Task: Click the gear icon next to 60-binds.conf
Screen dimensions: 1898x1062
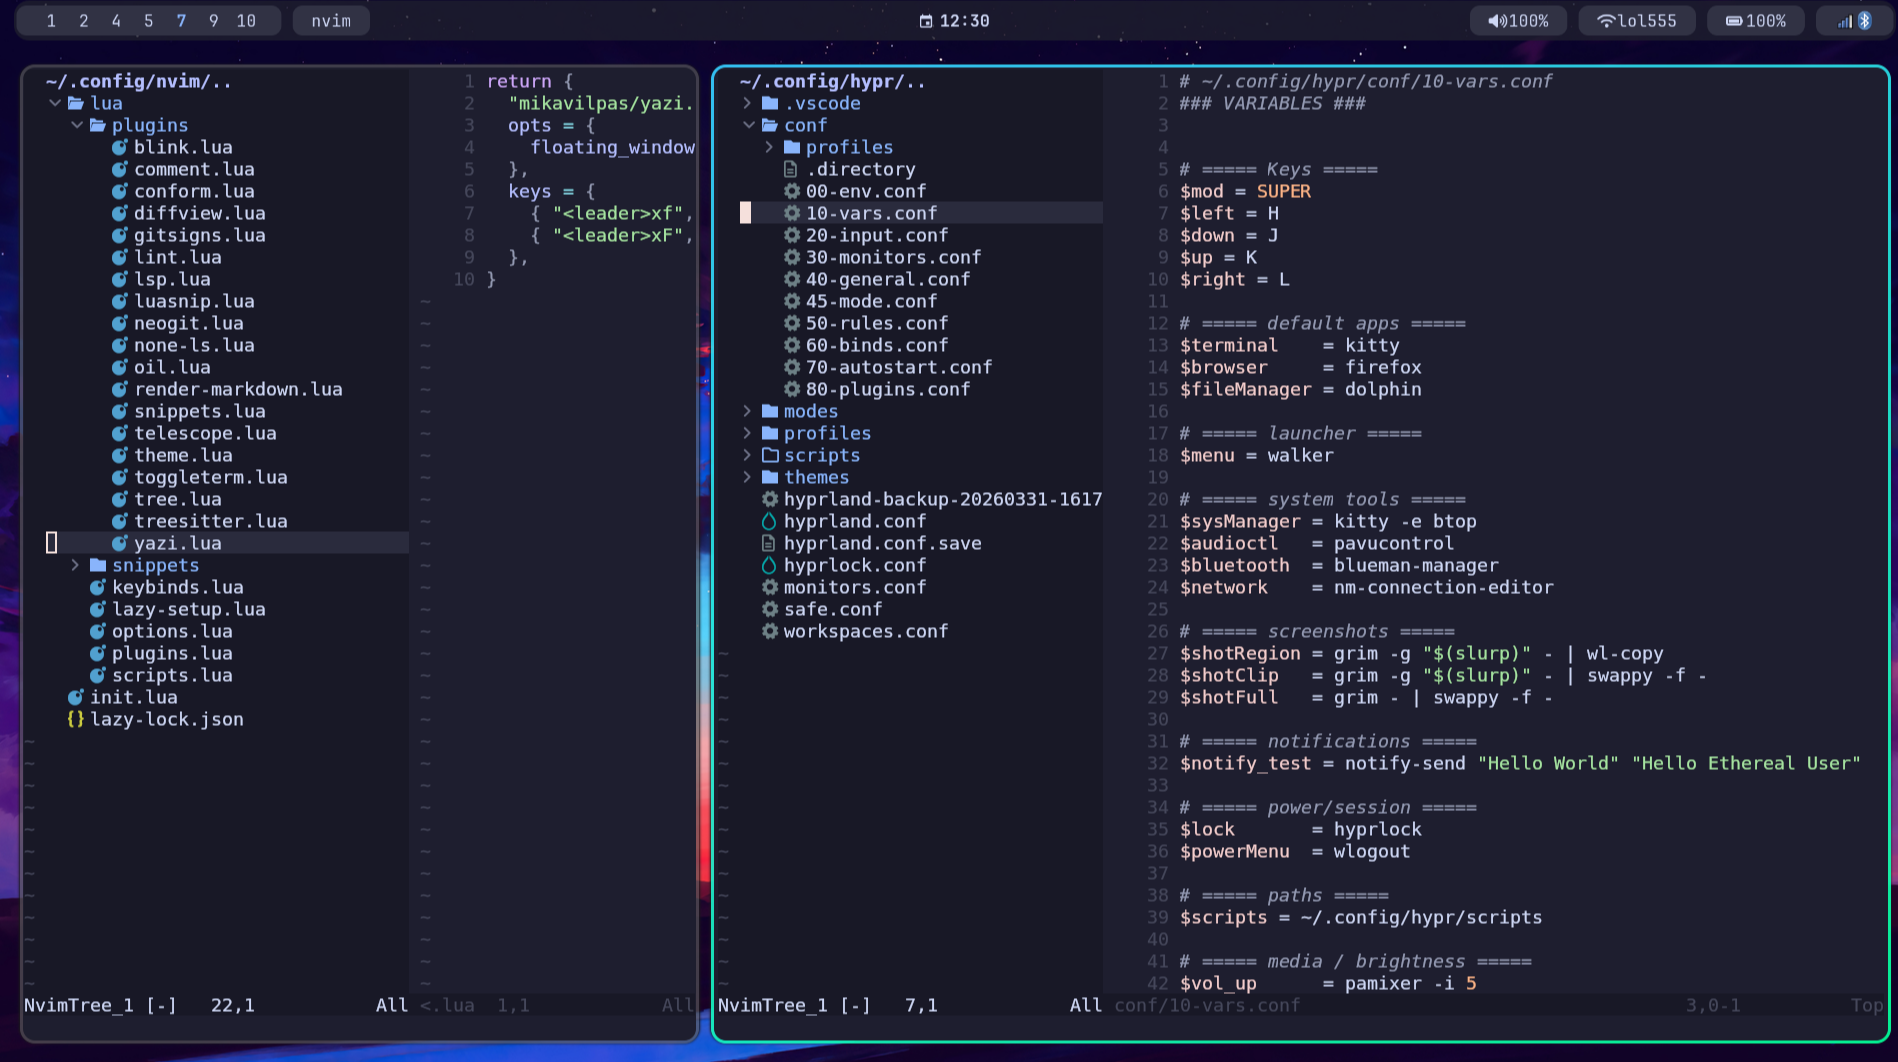Action: (x=792, y=345)
